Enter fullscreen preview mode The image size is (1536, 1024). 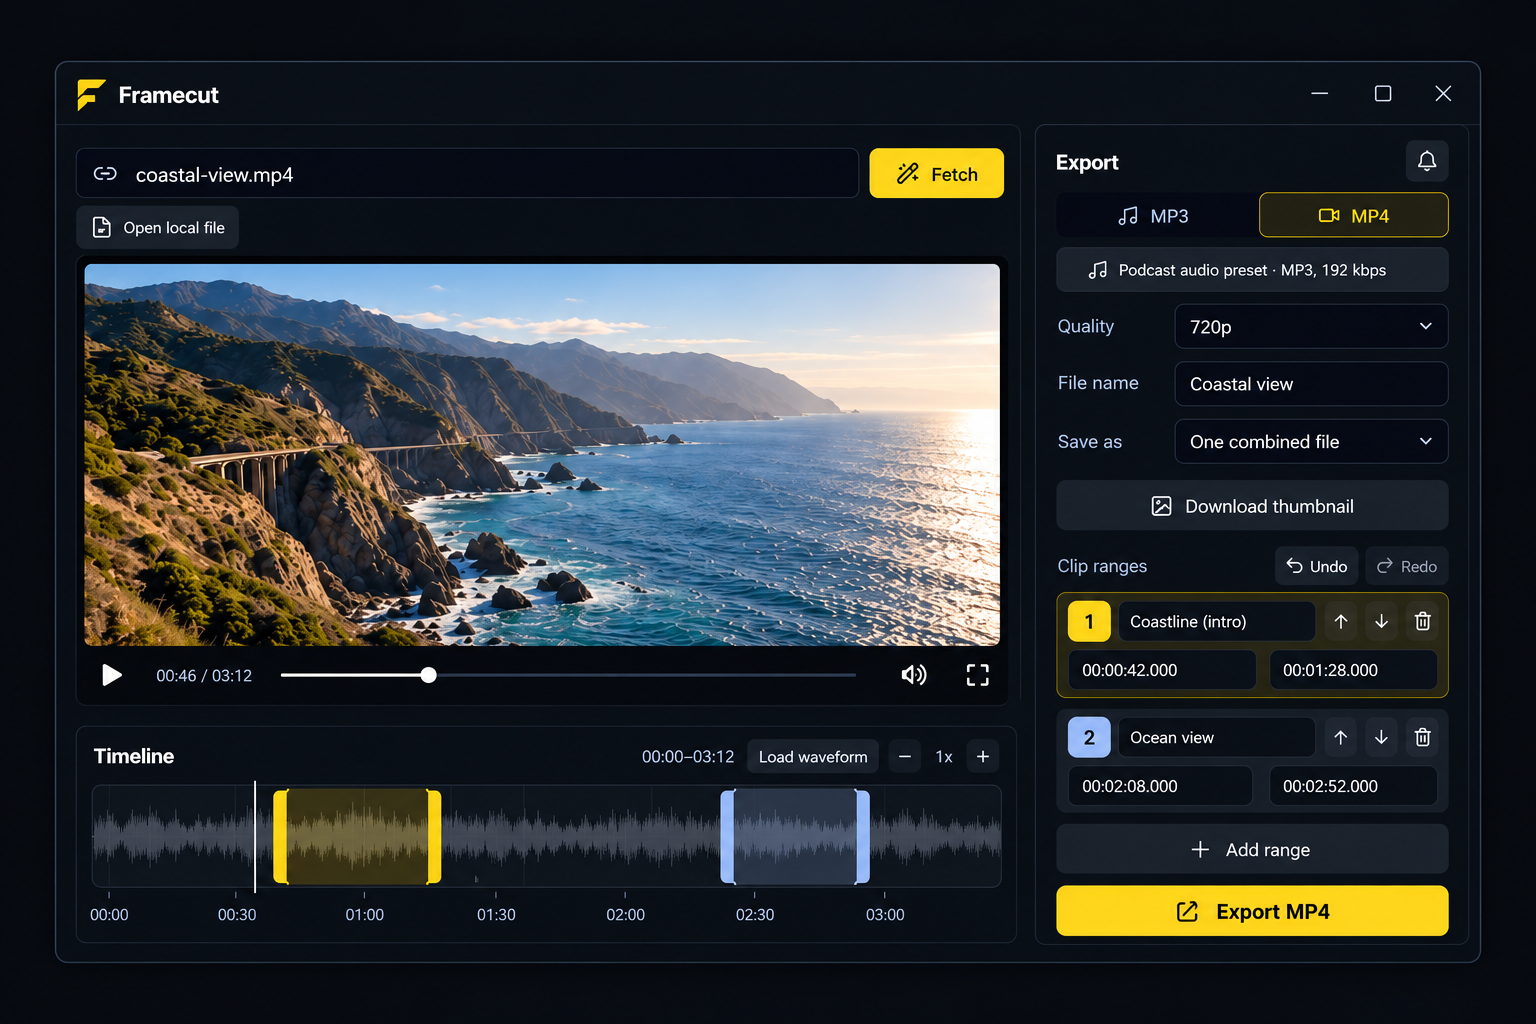[978, 675]
